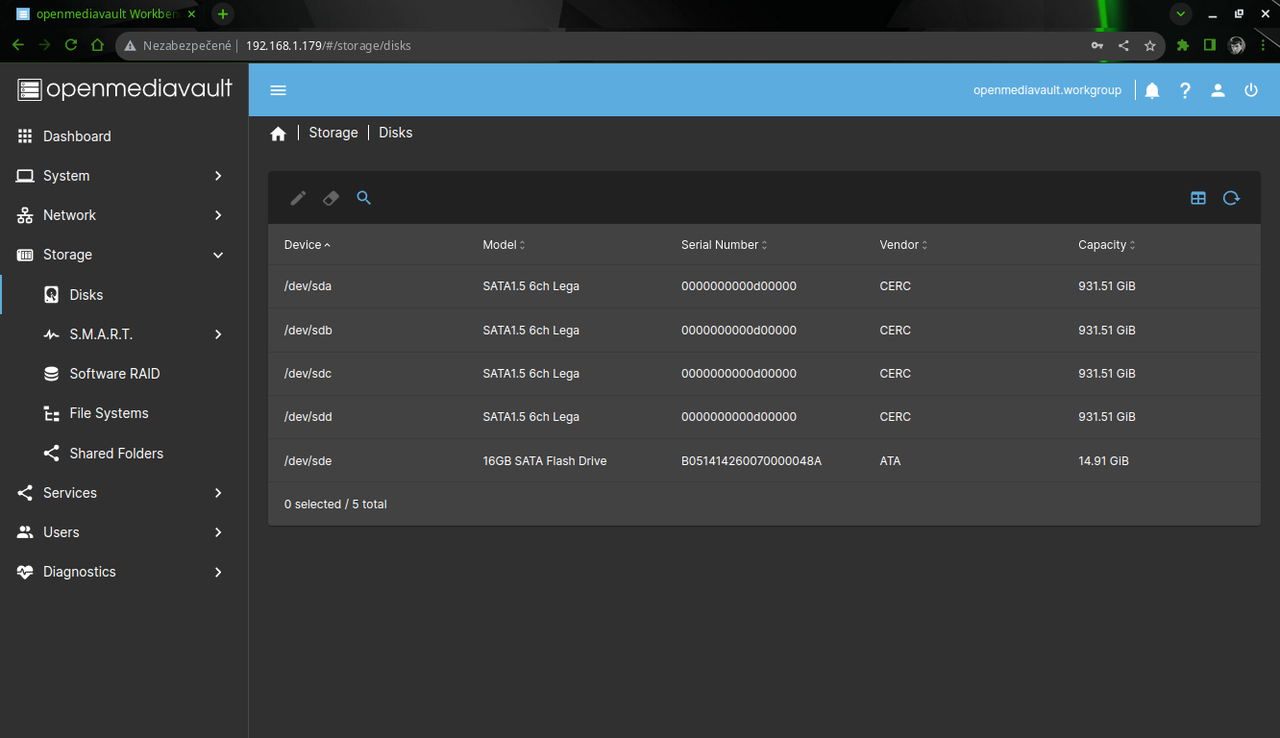Click the 0 selected / 5 total text
Viewport: 1280px width, 738px height.
[x=335, y=504]
